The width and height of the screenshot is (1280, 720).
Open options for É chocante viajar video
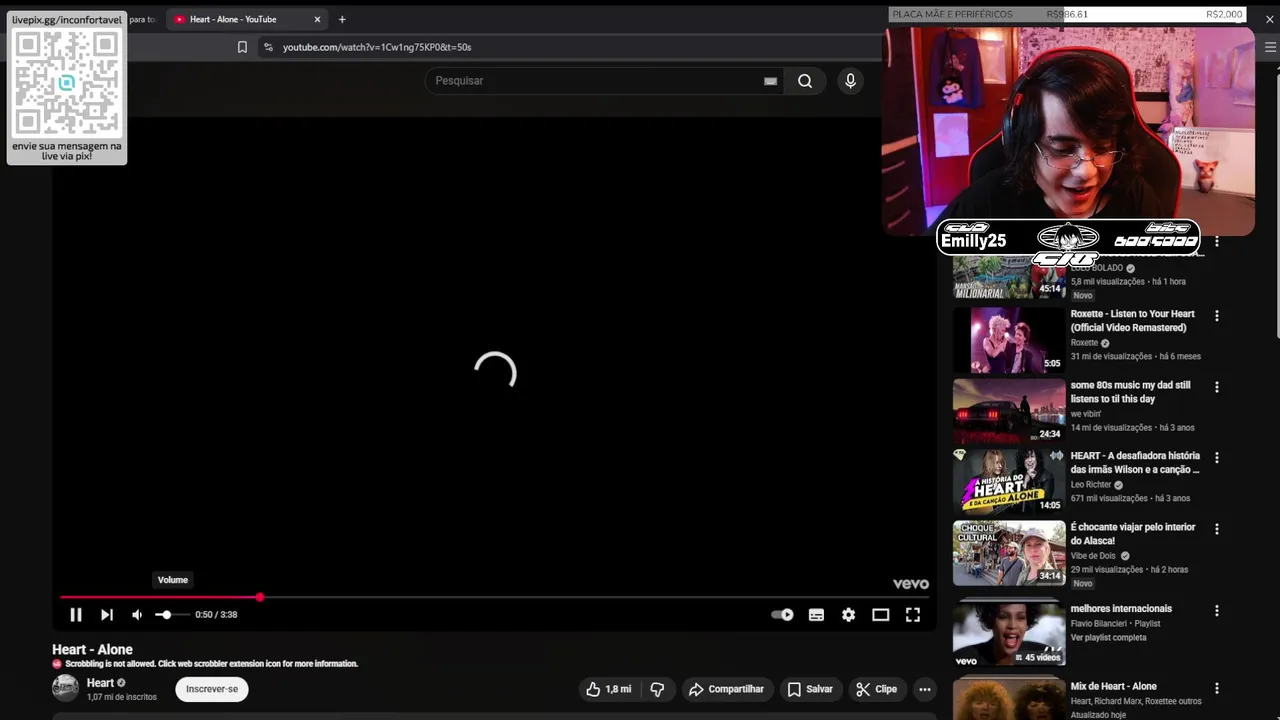(x=1217, y=529)
